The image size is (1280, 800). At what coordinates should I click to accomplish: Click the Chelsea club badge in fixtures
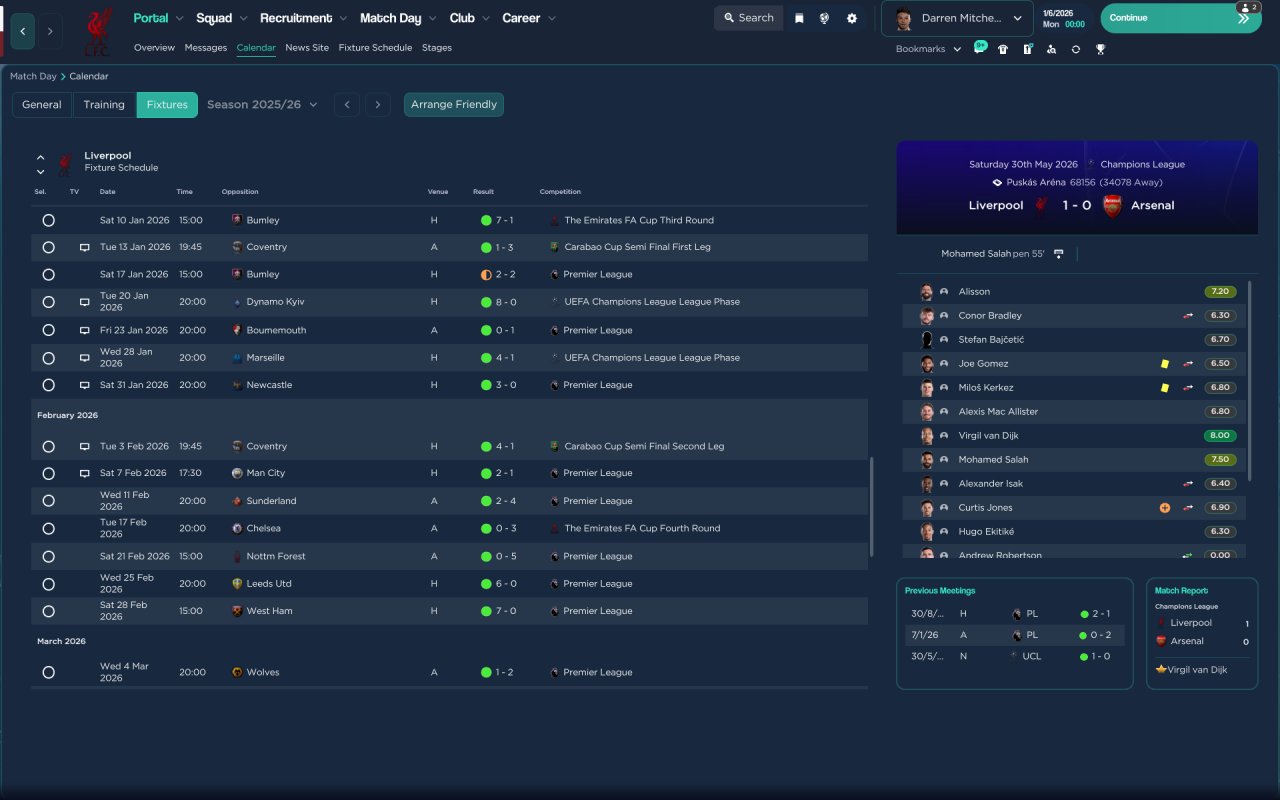[x=237, y=528]
